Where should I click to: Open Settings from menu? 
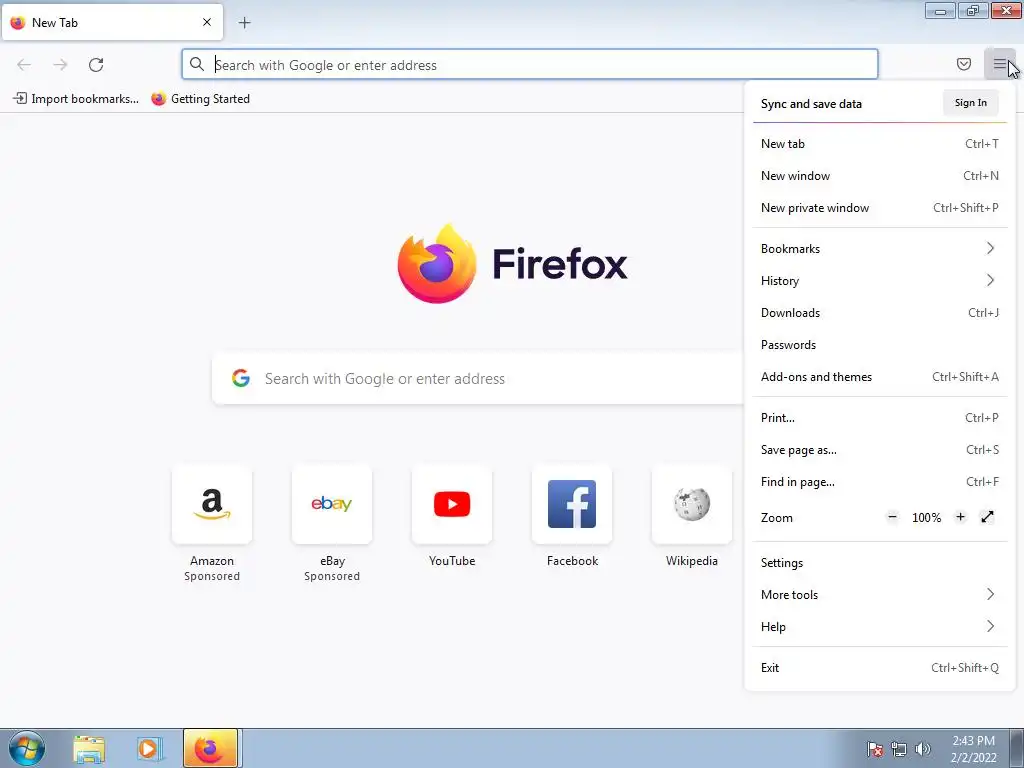[880, 563]
